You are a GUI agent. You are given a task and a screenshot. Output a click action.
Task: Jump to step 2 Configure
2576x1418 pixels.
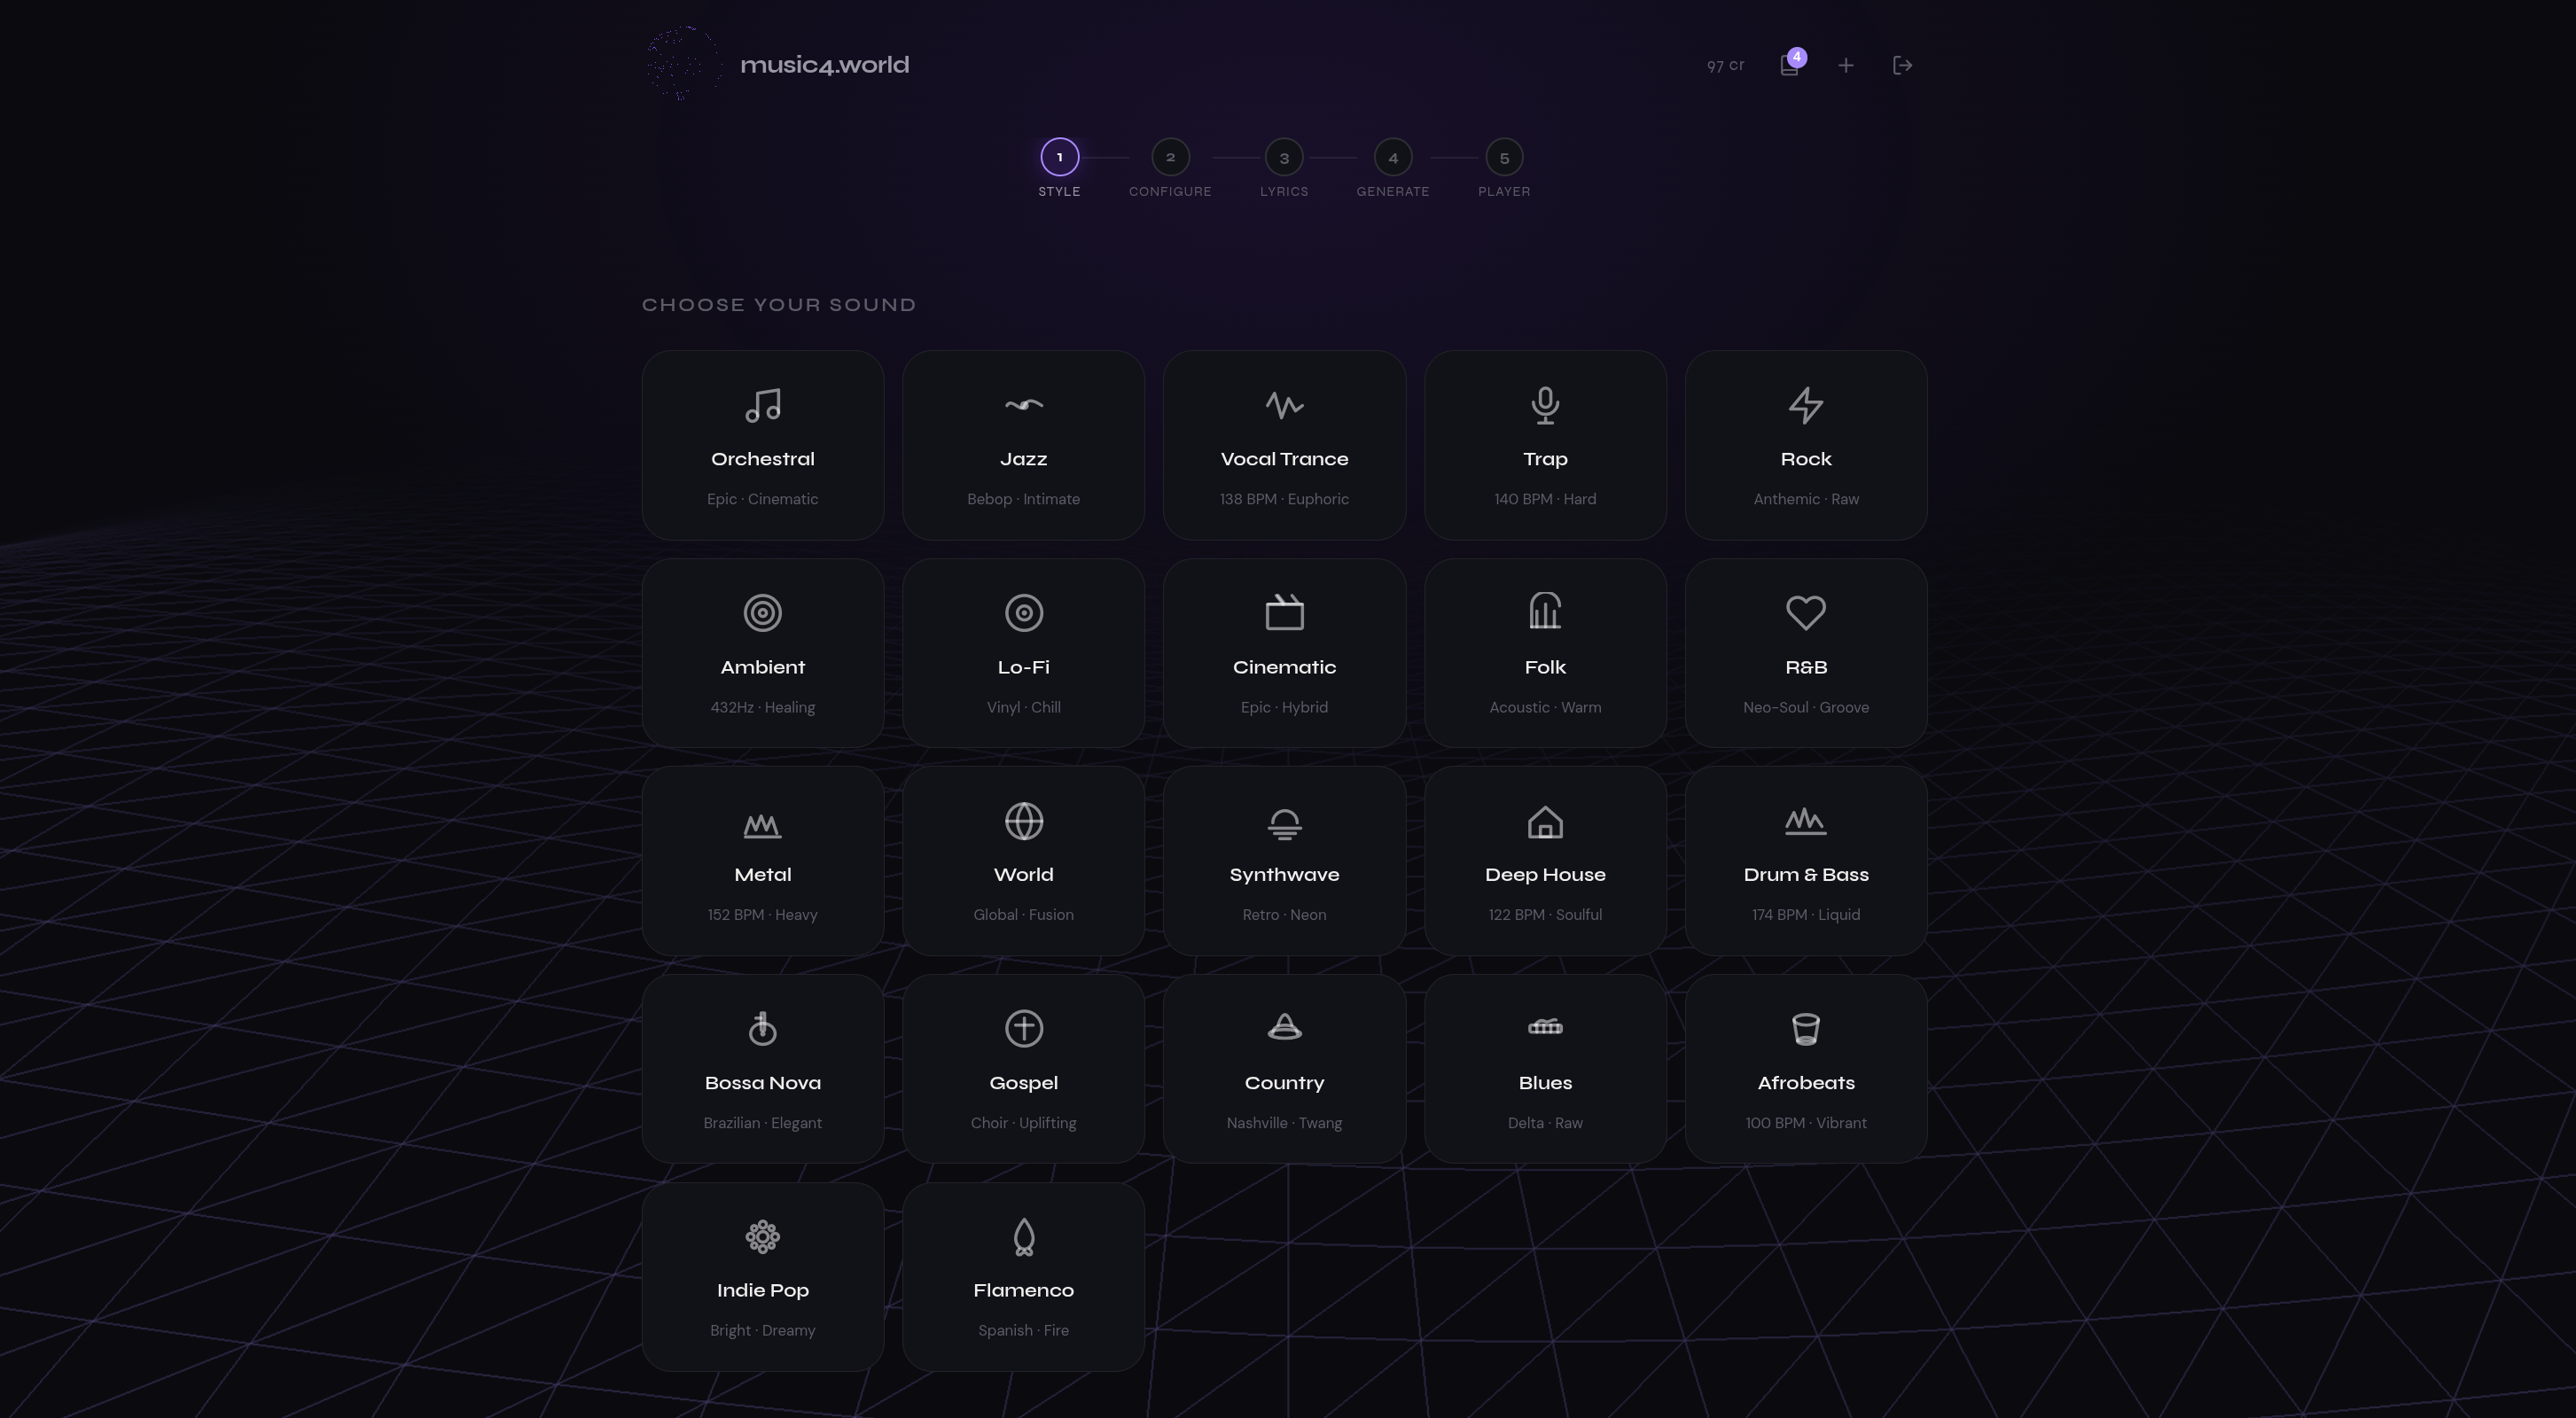1170,157
